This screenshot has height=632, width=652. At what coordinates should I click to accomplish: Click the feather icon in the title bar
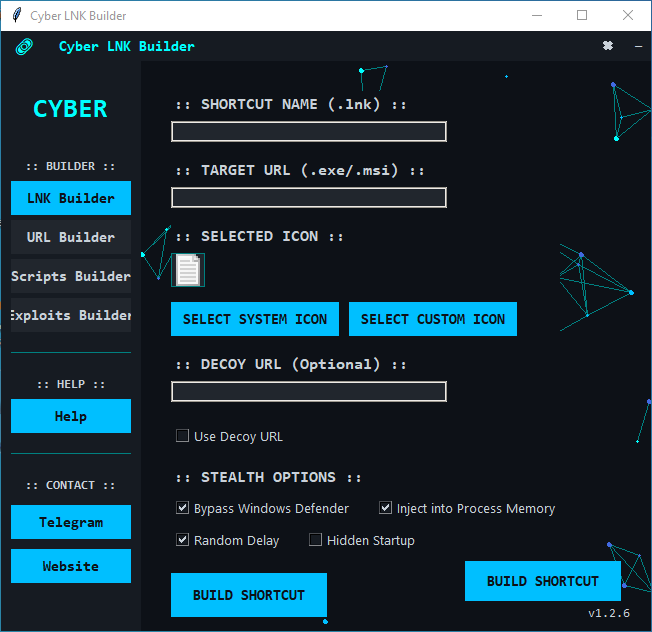(17, 15)
